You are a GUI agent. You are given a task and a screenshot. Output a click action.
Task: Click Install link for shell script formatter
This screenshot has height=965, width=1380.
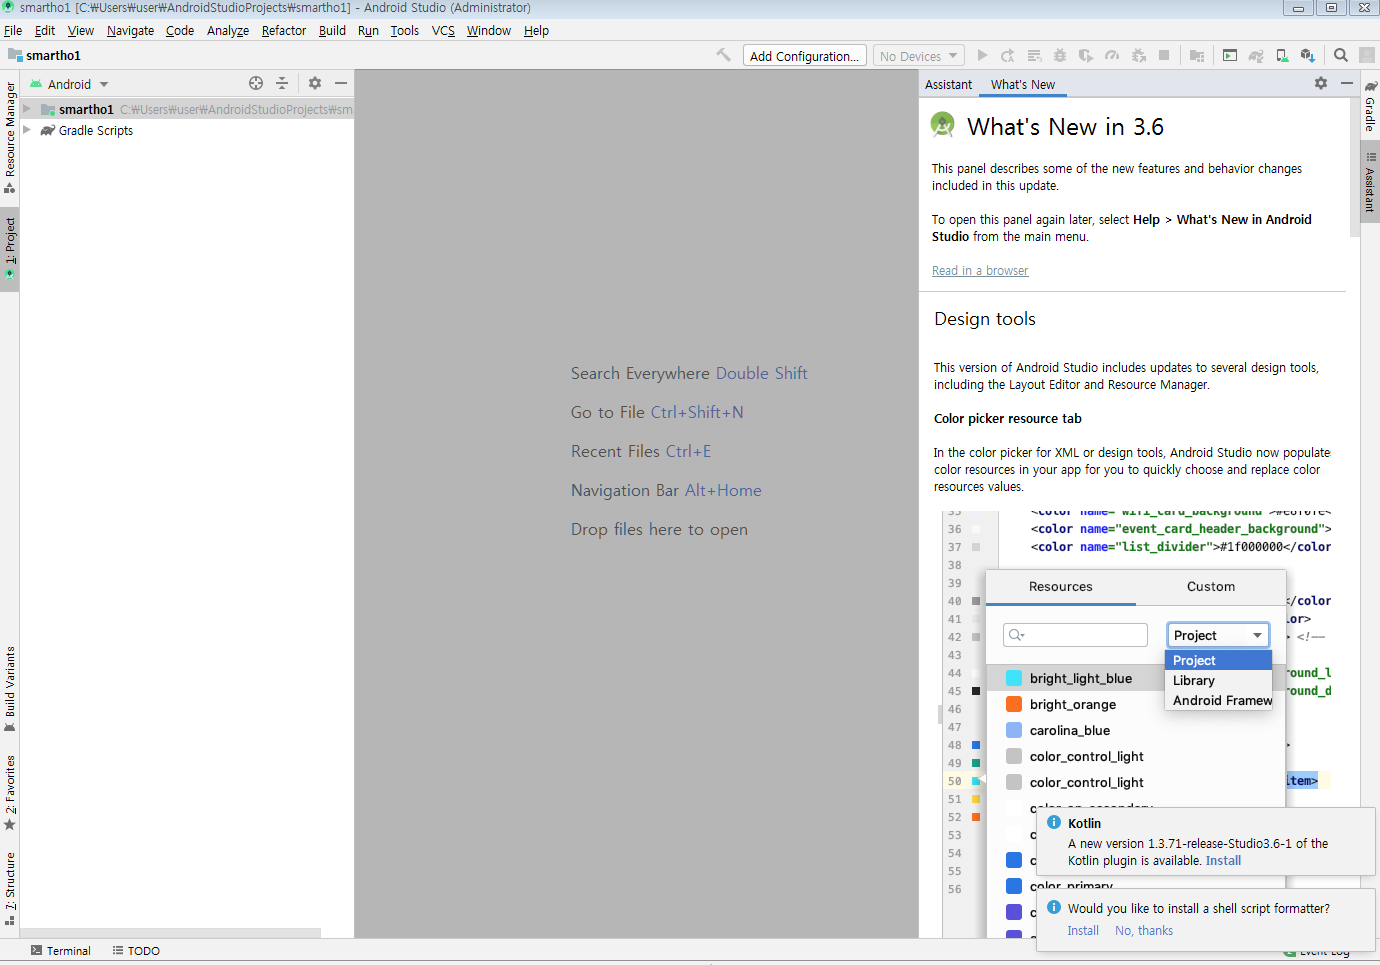[1083, 930]
